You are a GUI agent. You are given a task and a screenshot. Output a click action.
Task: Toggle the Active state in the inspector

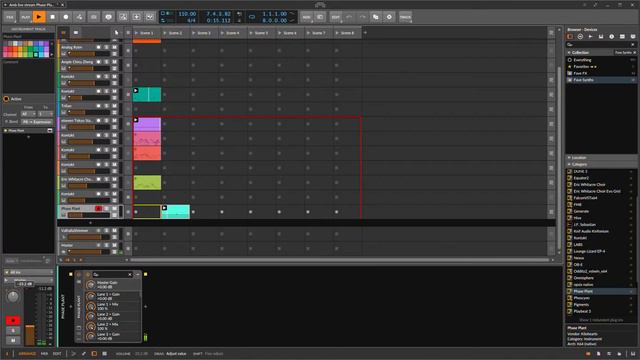click(6, 99)
